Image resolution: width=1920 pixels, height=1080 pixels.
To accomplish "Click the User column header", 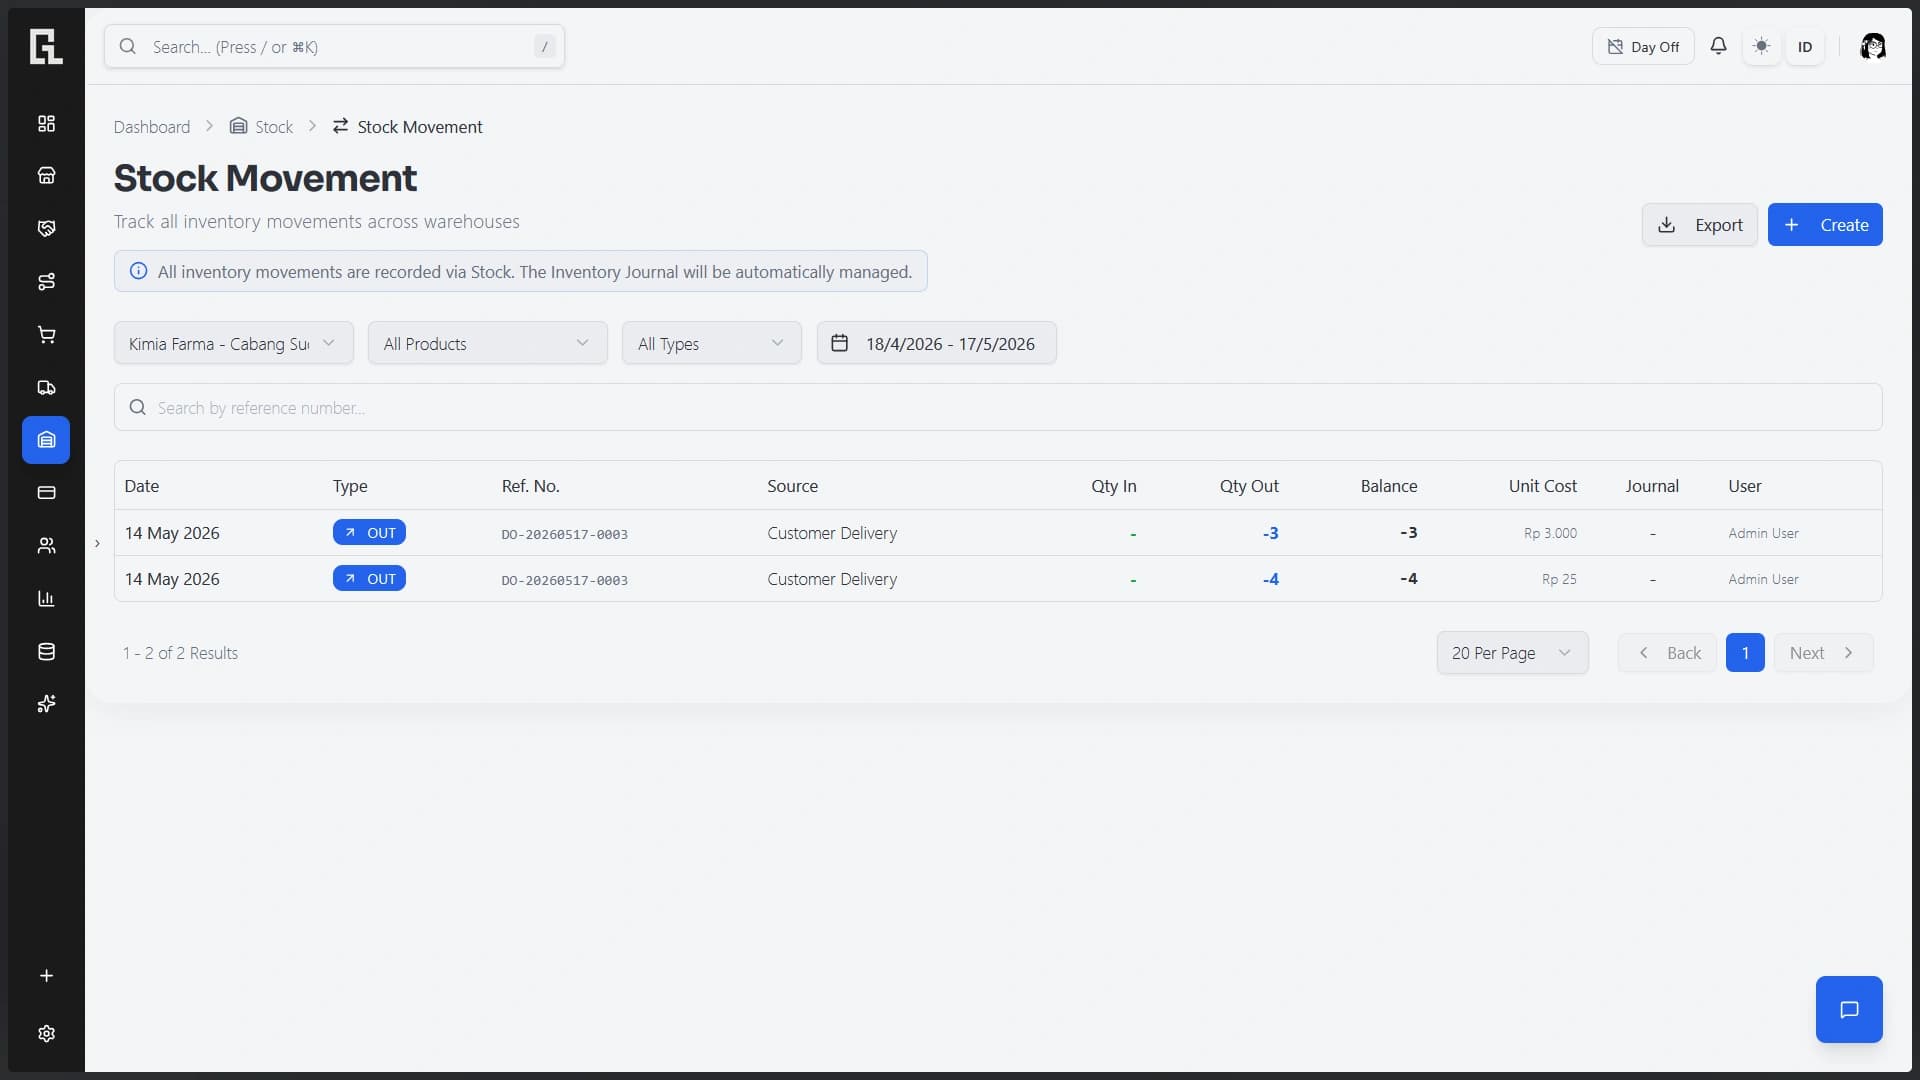I will (1744, 486).
